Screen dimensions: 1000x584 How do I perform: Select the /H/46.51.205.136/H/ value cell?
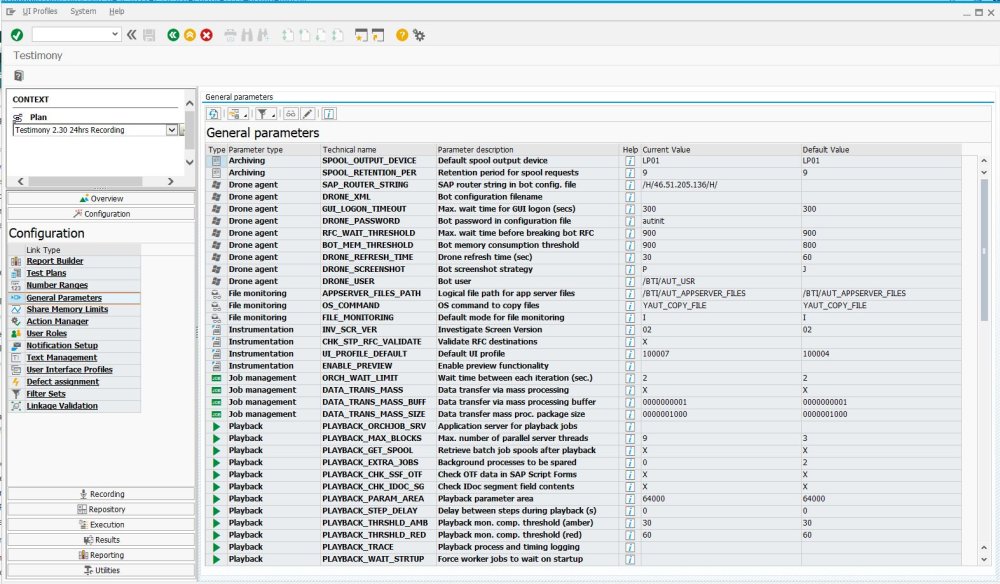pos(721,185)
